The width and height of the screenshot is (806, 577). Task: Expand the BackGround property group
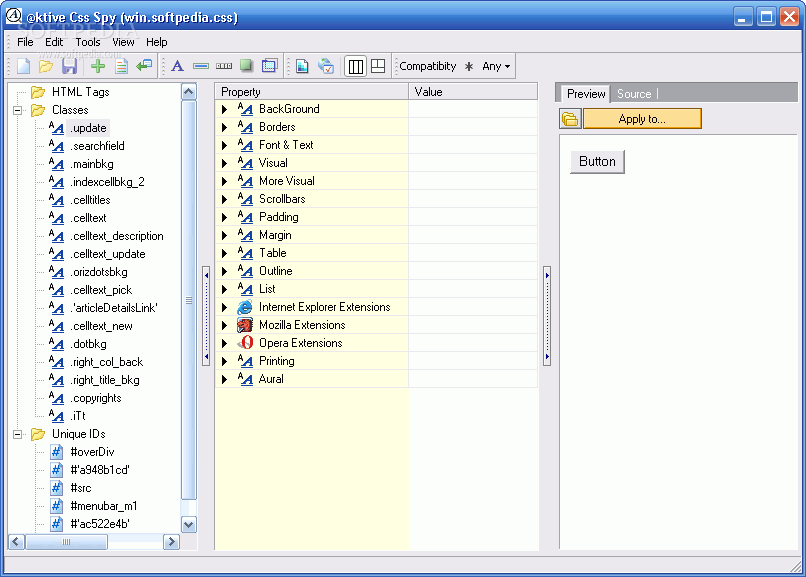[225, 109]
